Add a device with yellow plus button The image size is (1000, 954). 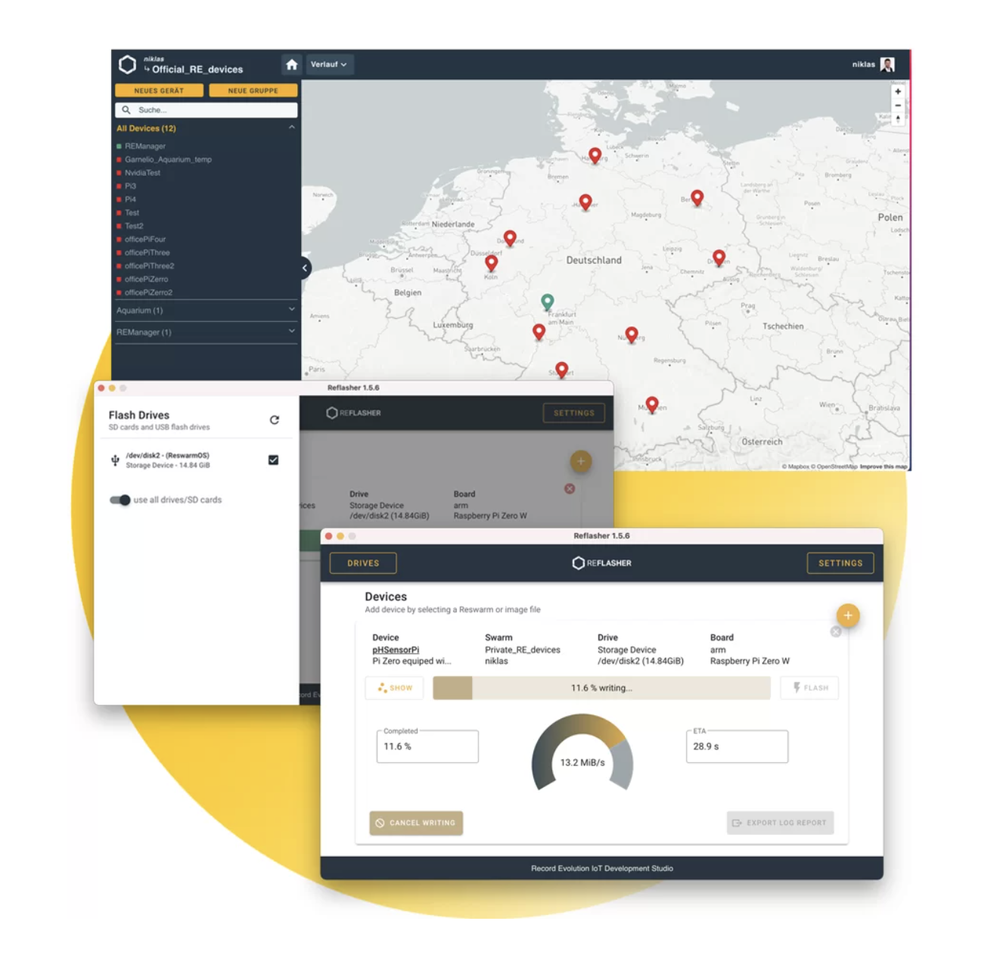tap(848, 615)
